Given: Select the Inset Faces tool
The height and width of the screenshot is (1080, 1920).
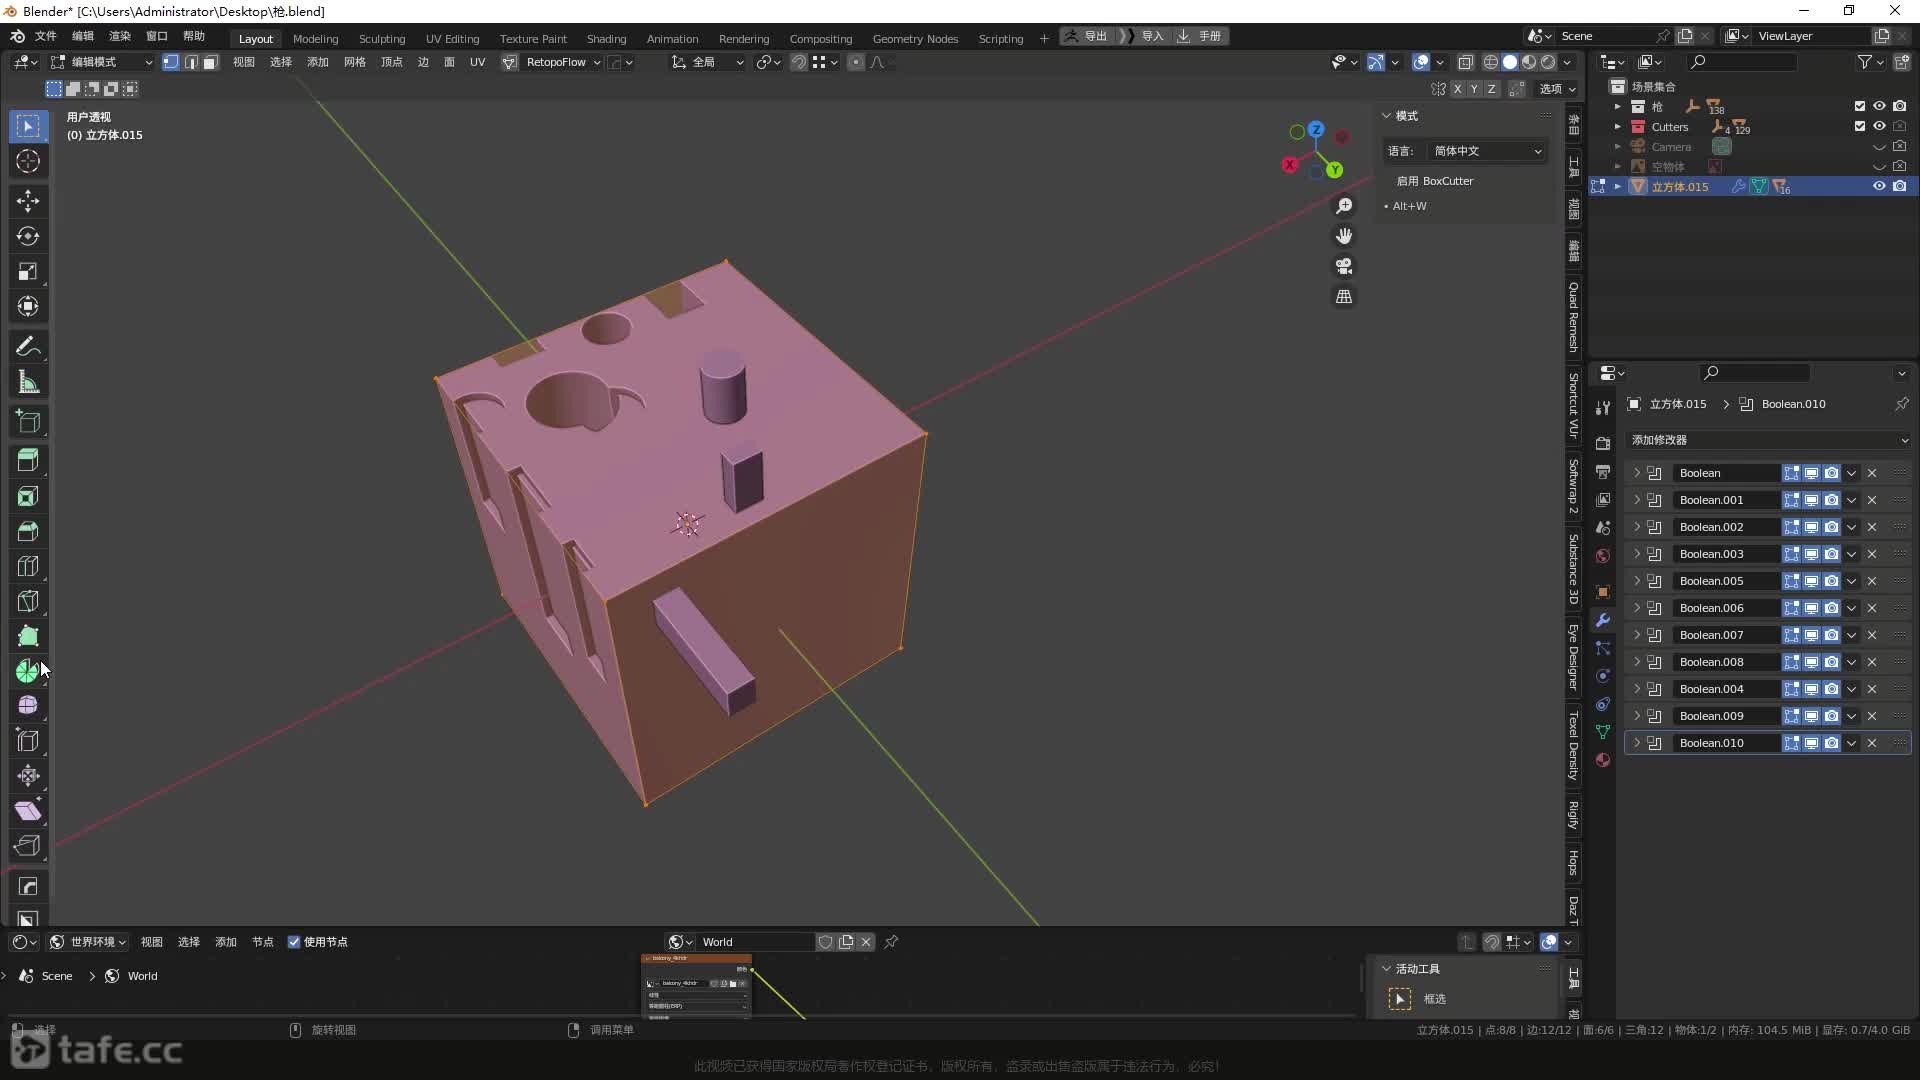Looking at the screenshot, I should [x=28, y=496].
